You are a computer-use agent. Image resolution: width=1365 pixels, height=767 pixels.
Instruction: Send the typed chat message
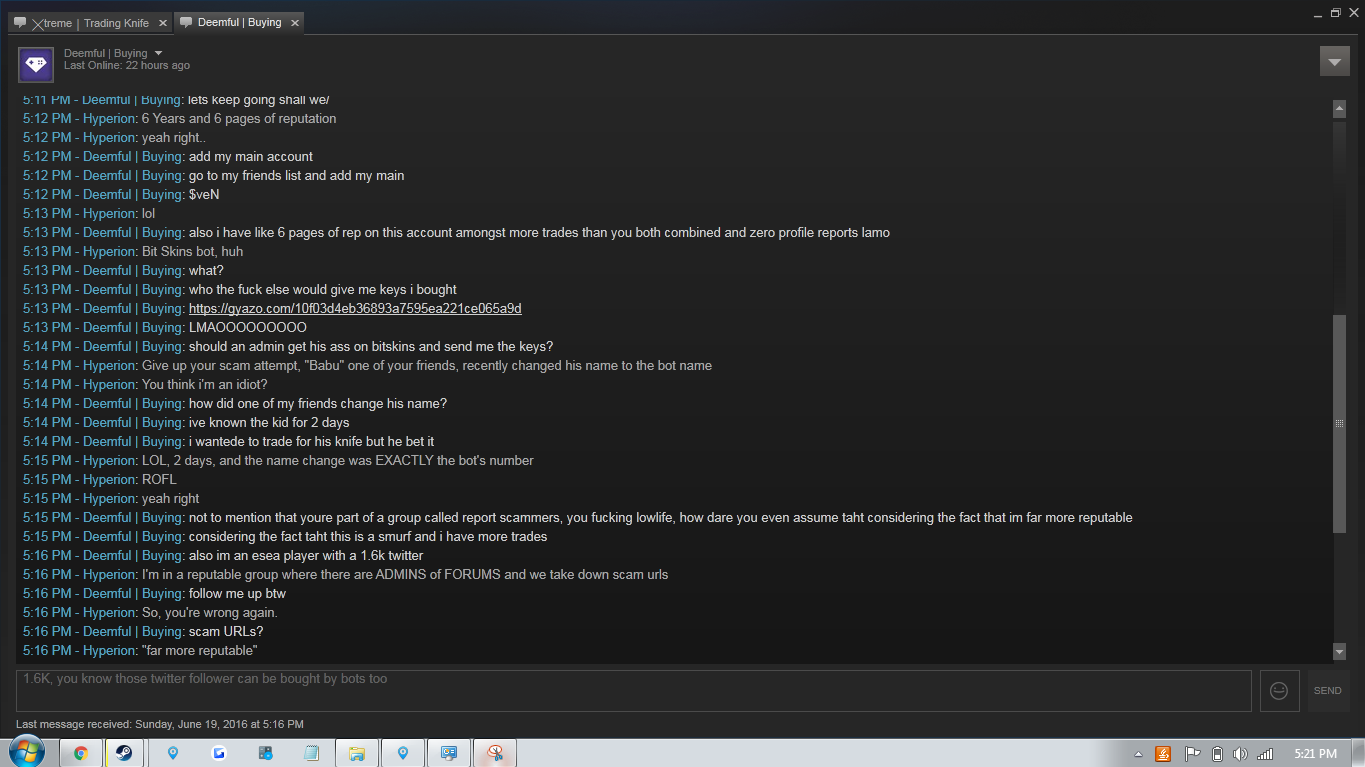(x=1328, y=691)
